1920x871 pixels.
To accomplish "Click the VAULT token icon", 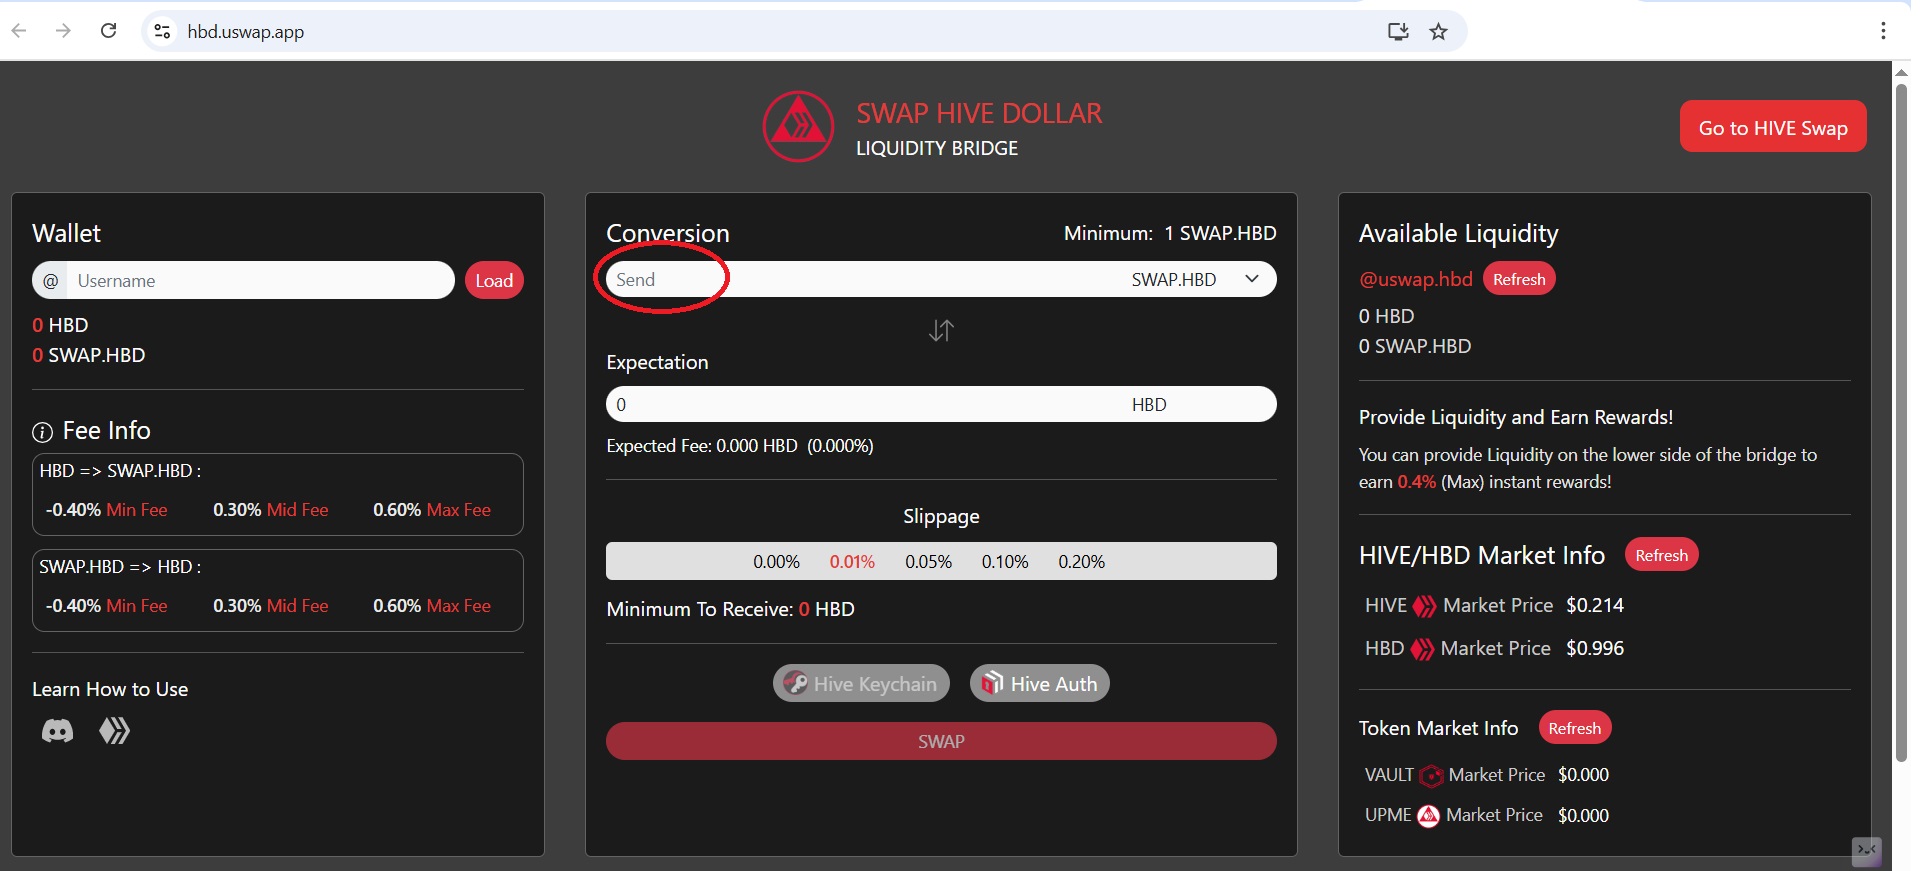I will (x=1431, y=776).
